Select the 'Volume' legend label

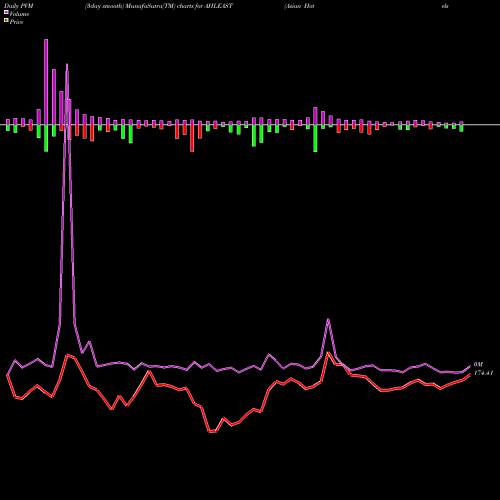click(19, 14)
